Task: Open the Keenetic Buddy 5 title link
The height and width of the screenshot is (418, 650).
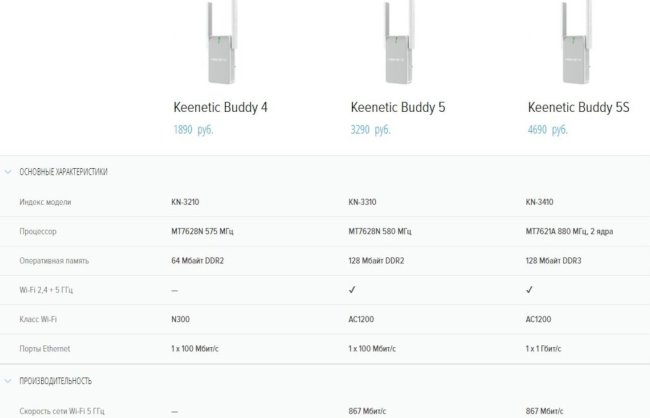Action: click(398, 107)
